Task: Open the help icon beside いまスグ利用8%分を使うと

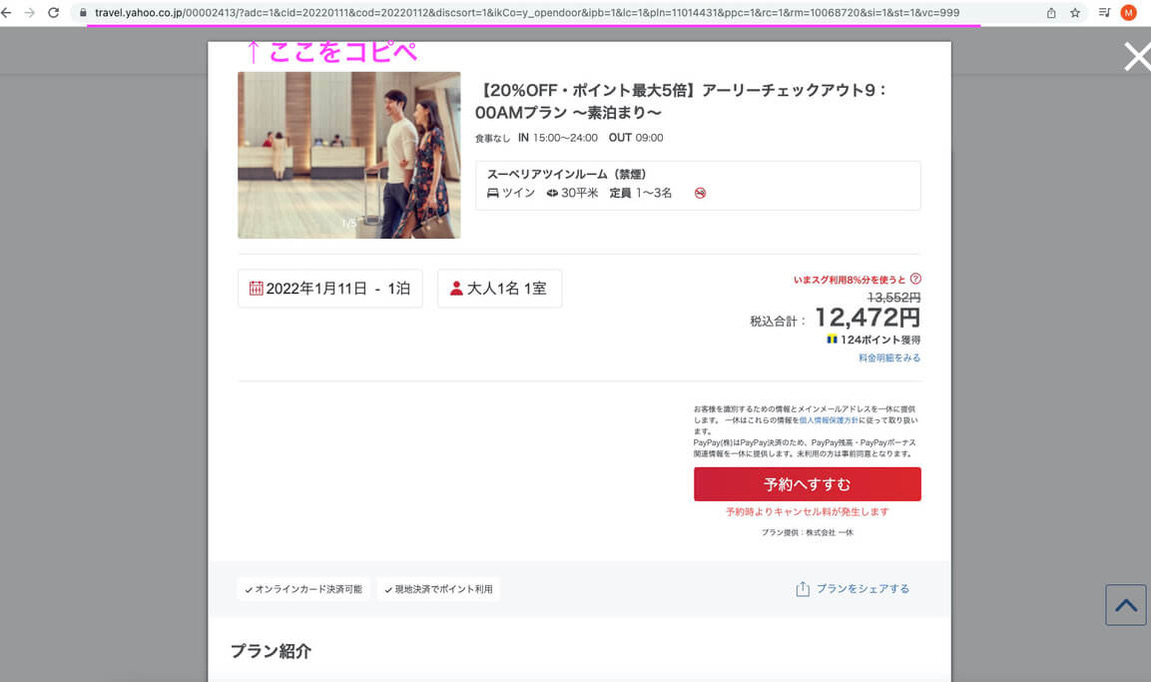Action: point(914,280)
